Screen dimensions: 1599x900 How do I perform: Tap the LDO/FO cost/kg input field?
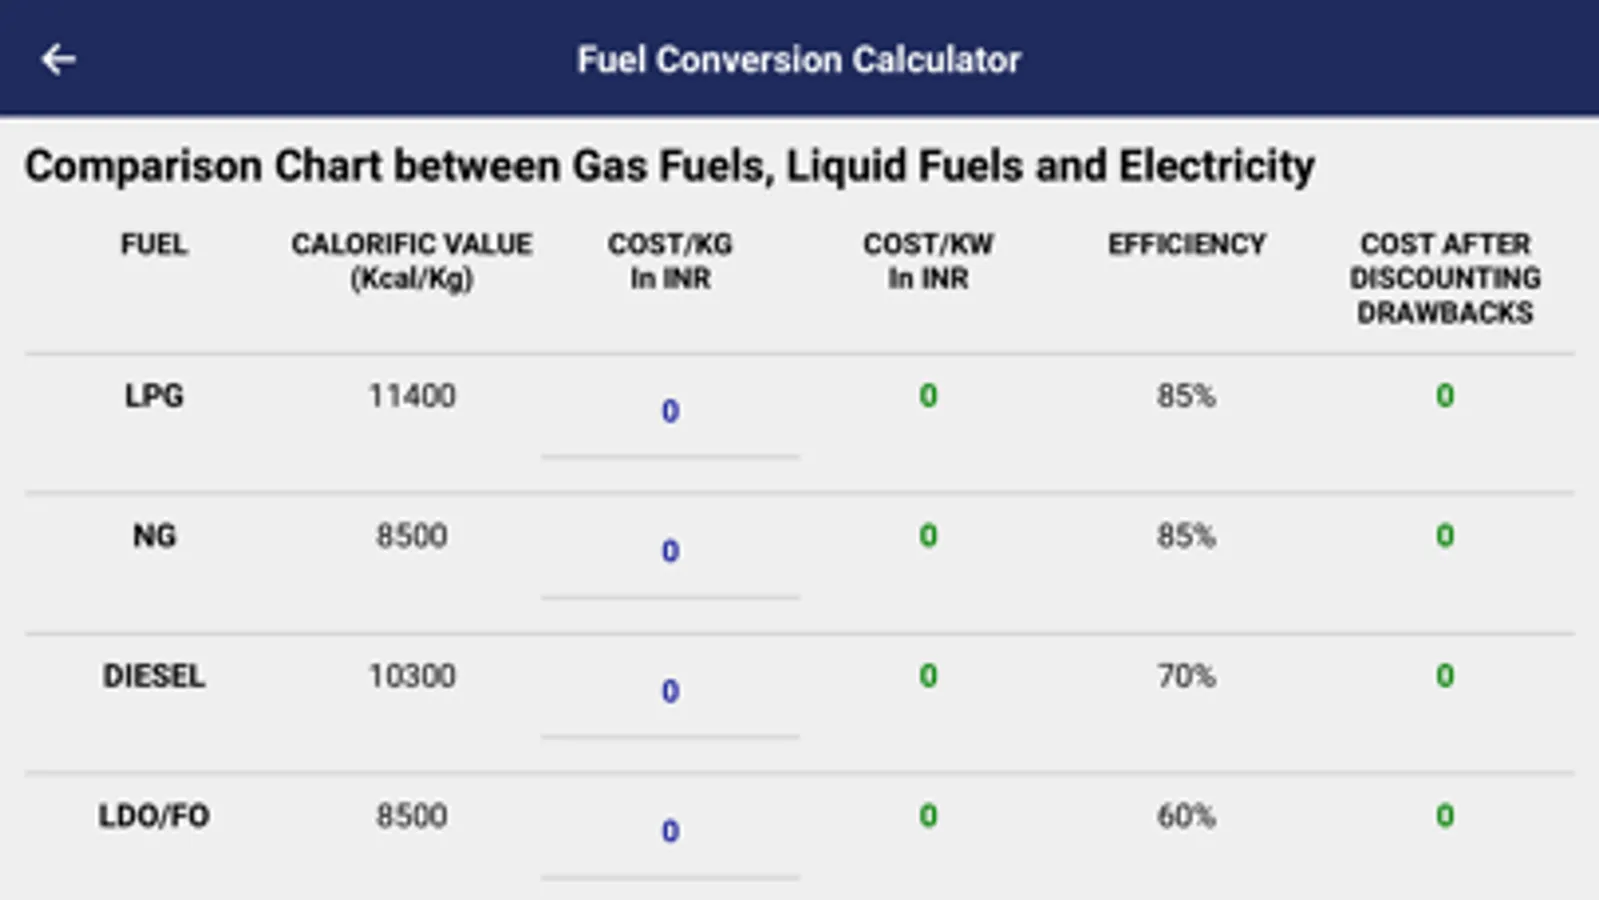click(x=670, y=831)
